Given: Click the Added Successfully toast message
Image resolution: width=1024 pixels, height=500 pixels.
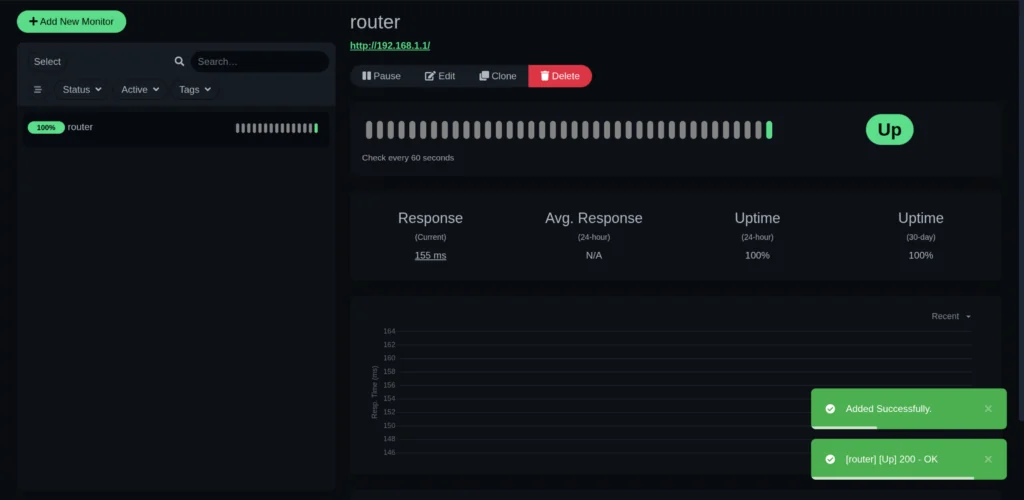Looking at the screenshot, I should point(908,409).
